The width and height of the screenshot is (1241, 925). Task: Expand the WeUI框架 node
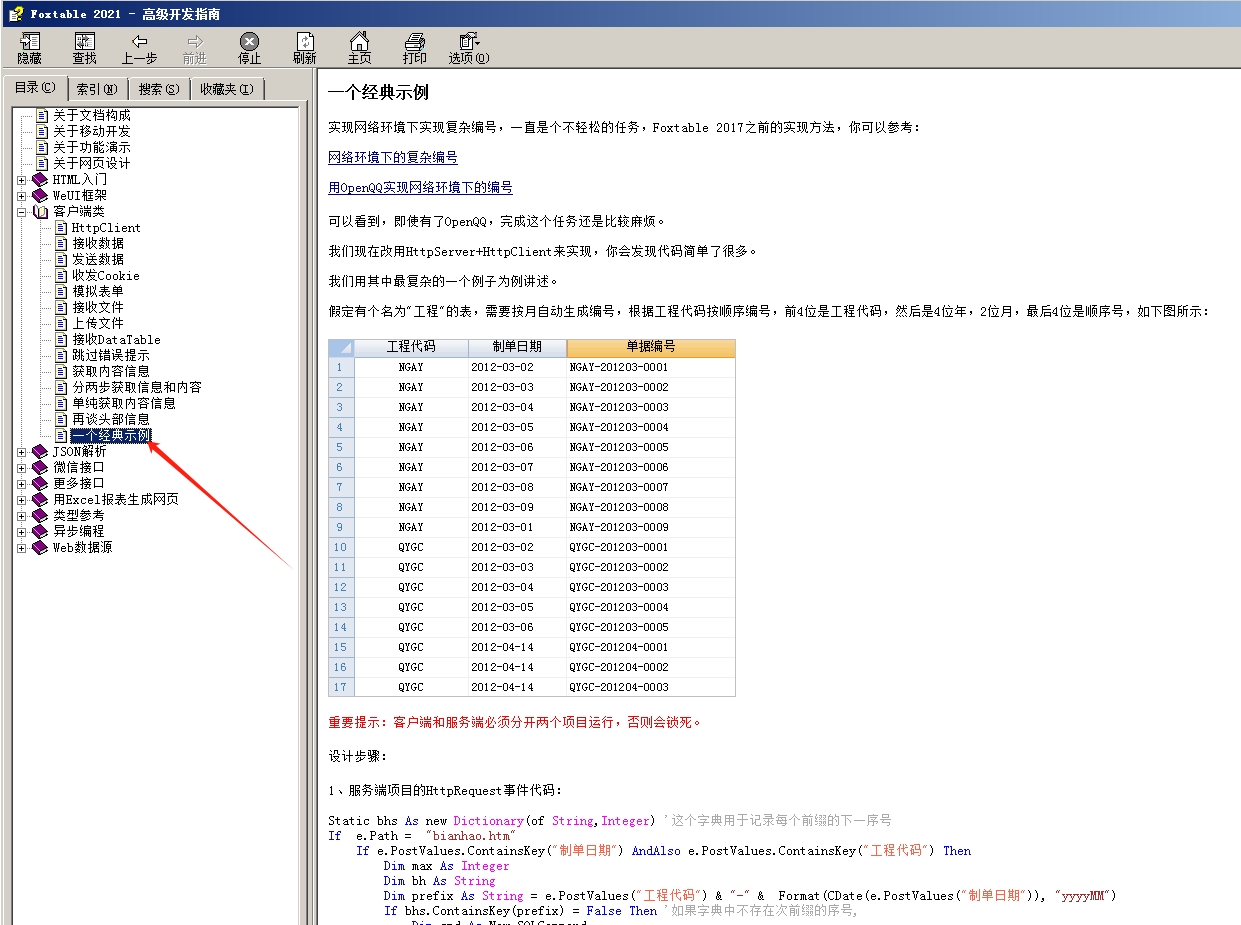pos(22,196)
